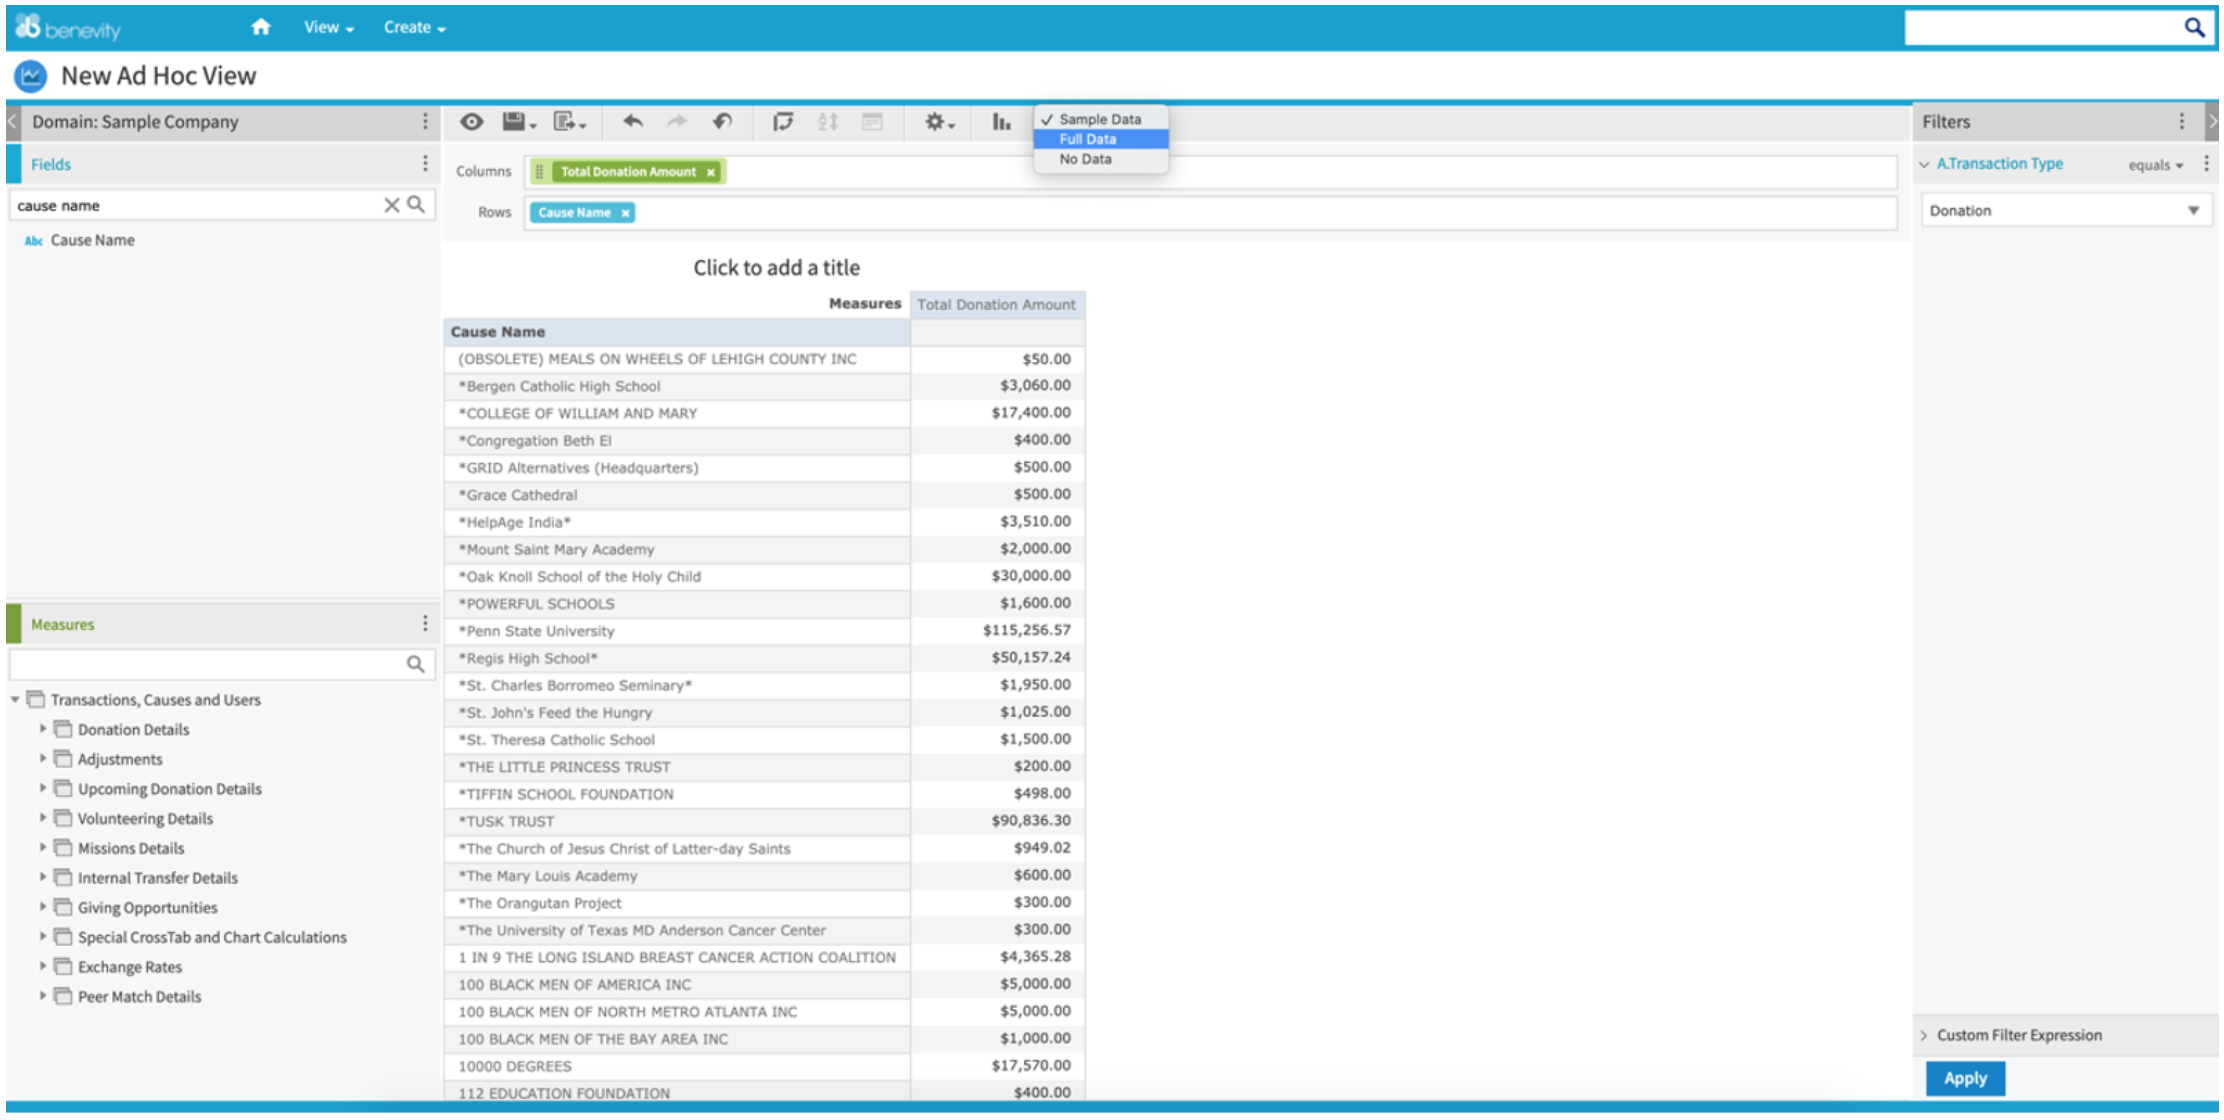This screenshot has width=2224, height=1120.
Task: Toggle display mode eye icon
Action: click(472, 122)
